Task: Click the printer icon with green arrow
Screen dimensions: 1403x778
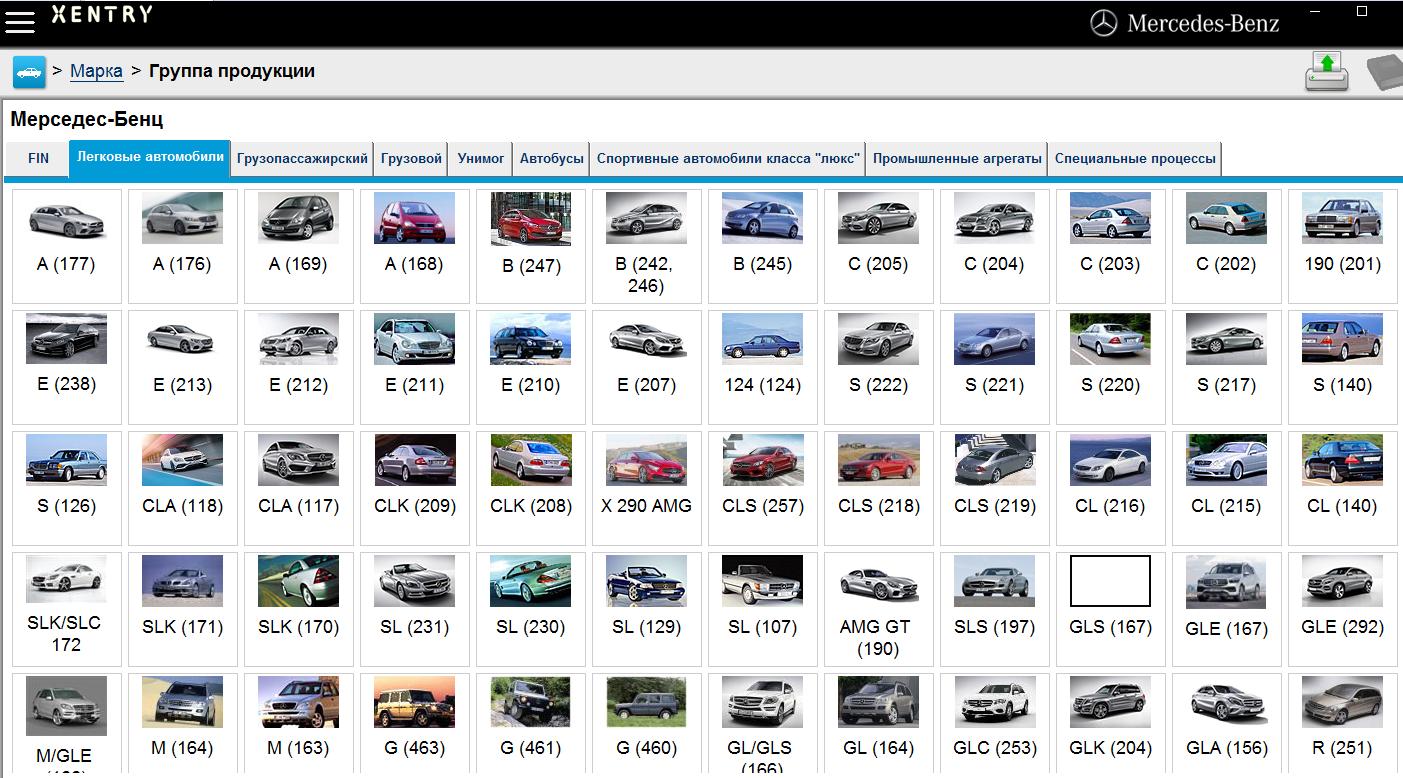Action: tap(1326, 72)
